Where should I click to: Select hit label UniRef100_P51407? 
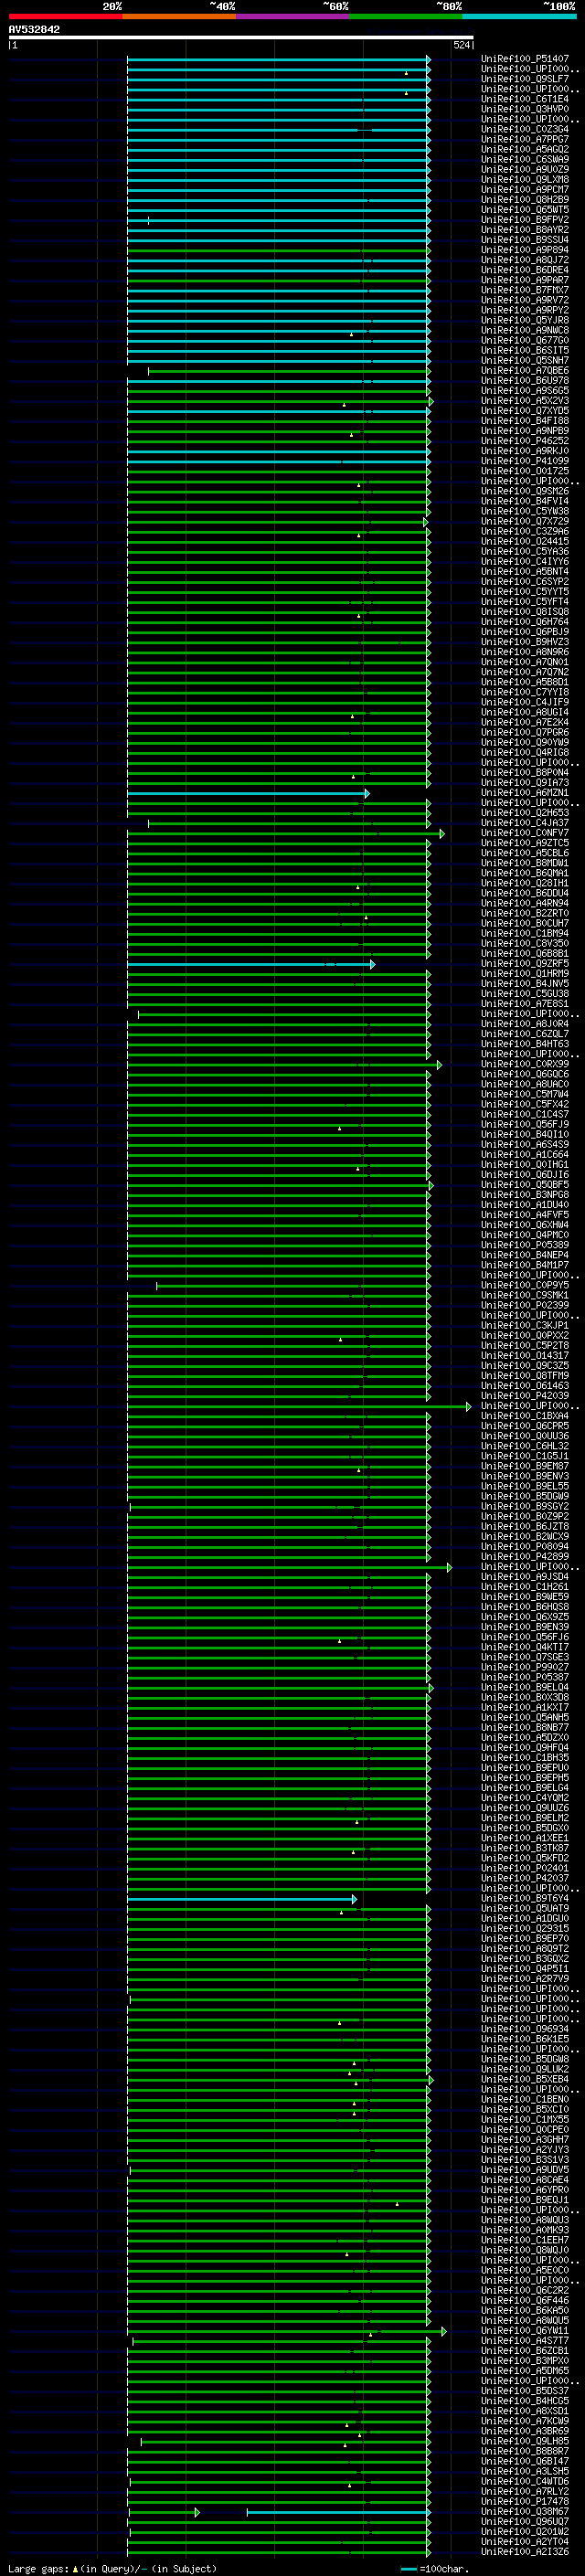pos(525,59)
